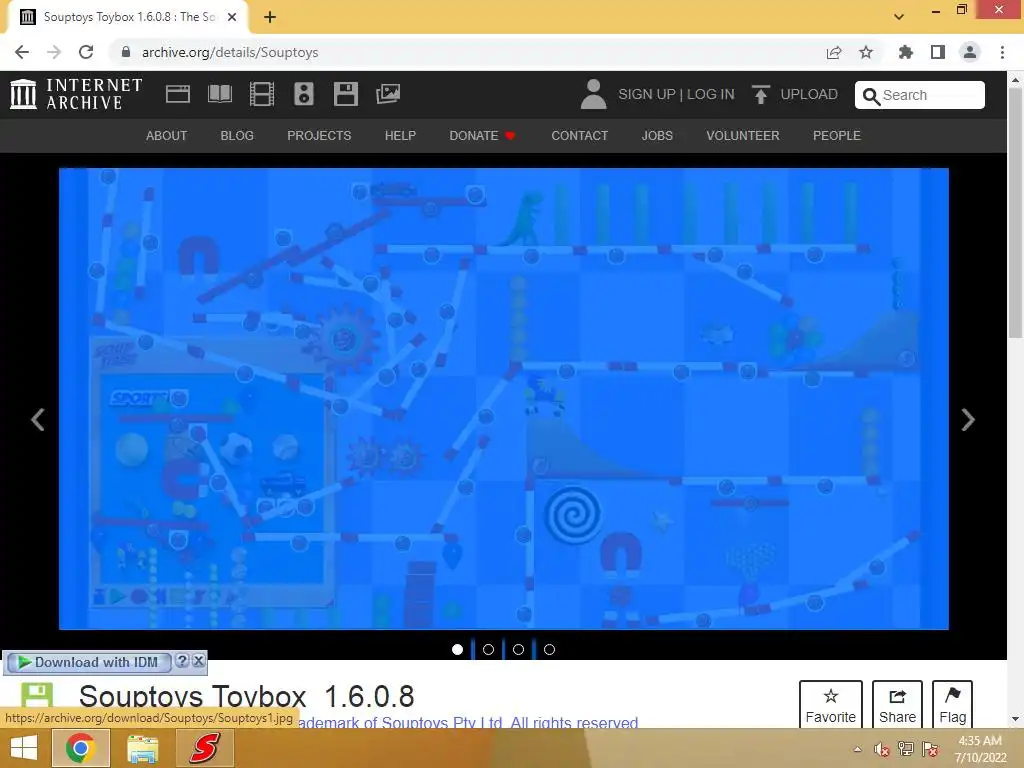Click the Share button
This screenshot has height=768, width=1024.
pos(897,704)
